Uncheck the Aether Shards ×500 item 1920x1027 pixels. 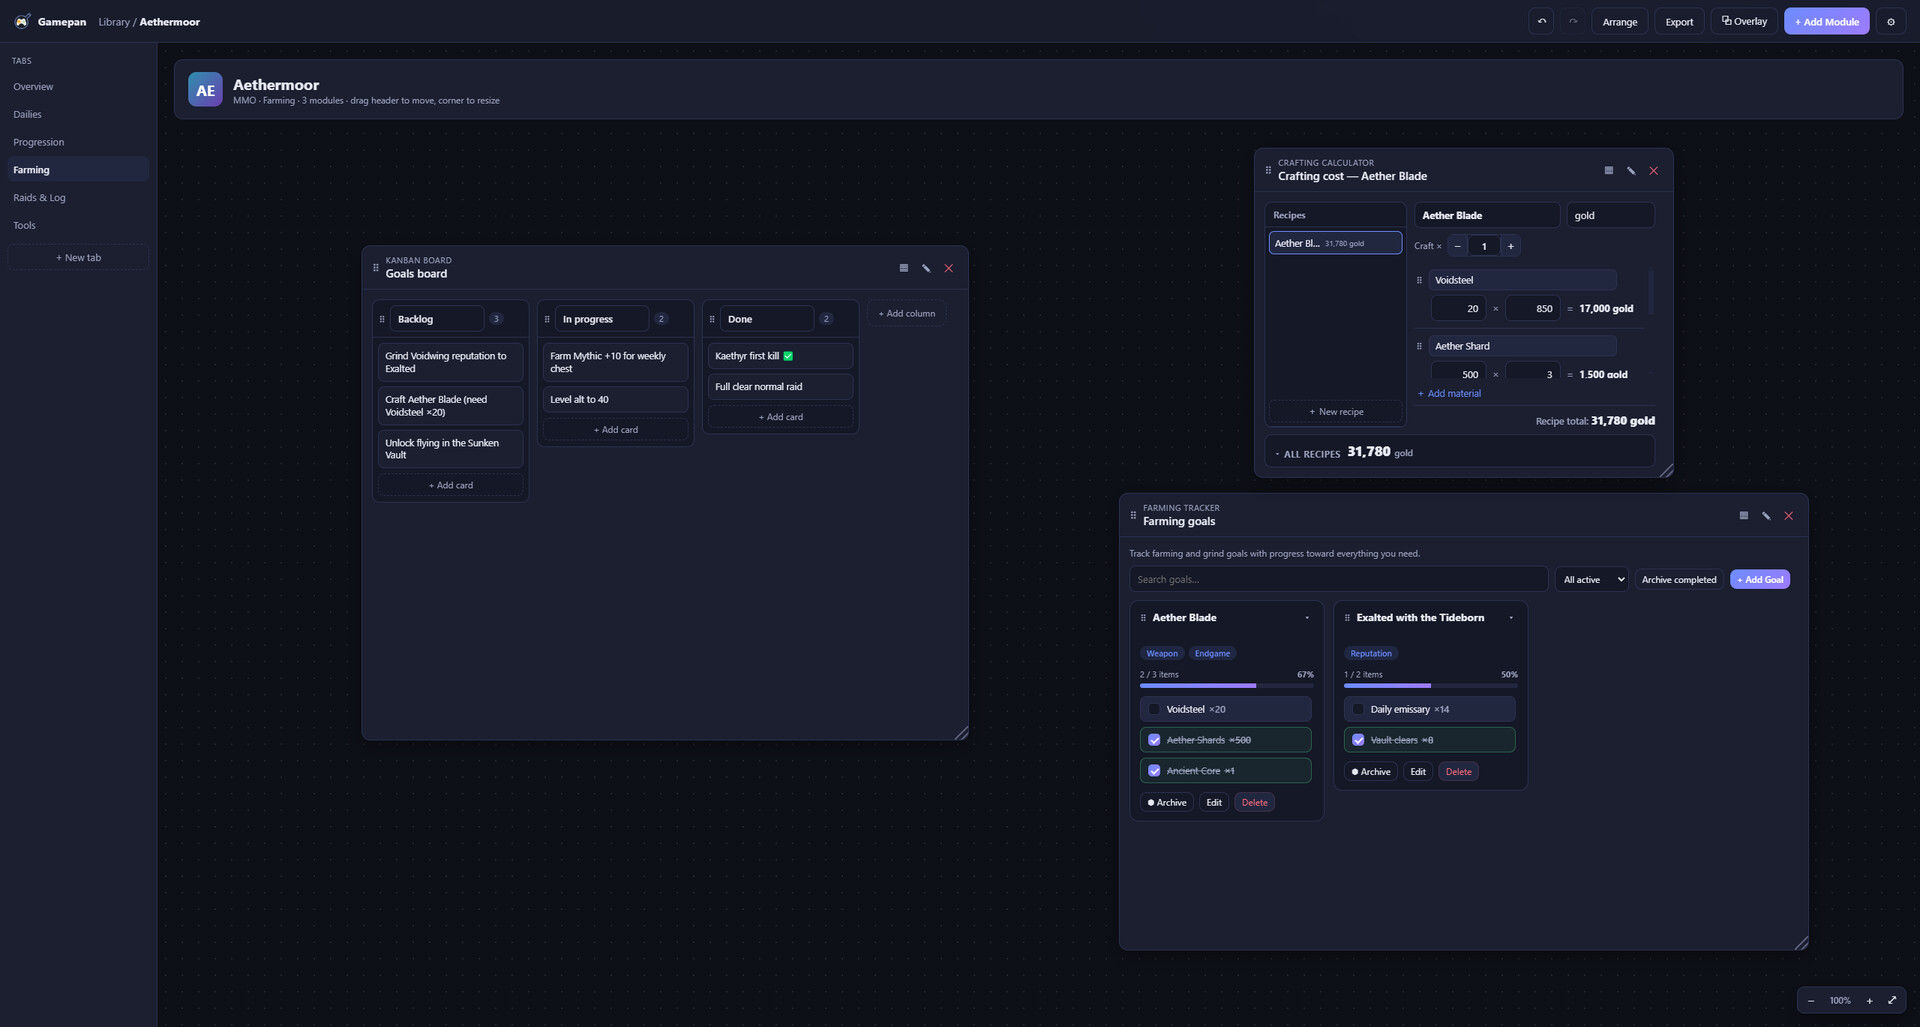coord(1154,740)
